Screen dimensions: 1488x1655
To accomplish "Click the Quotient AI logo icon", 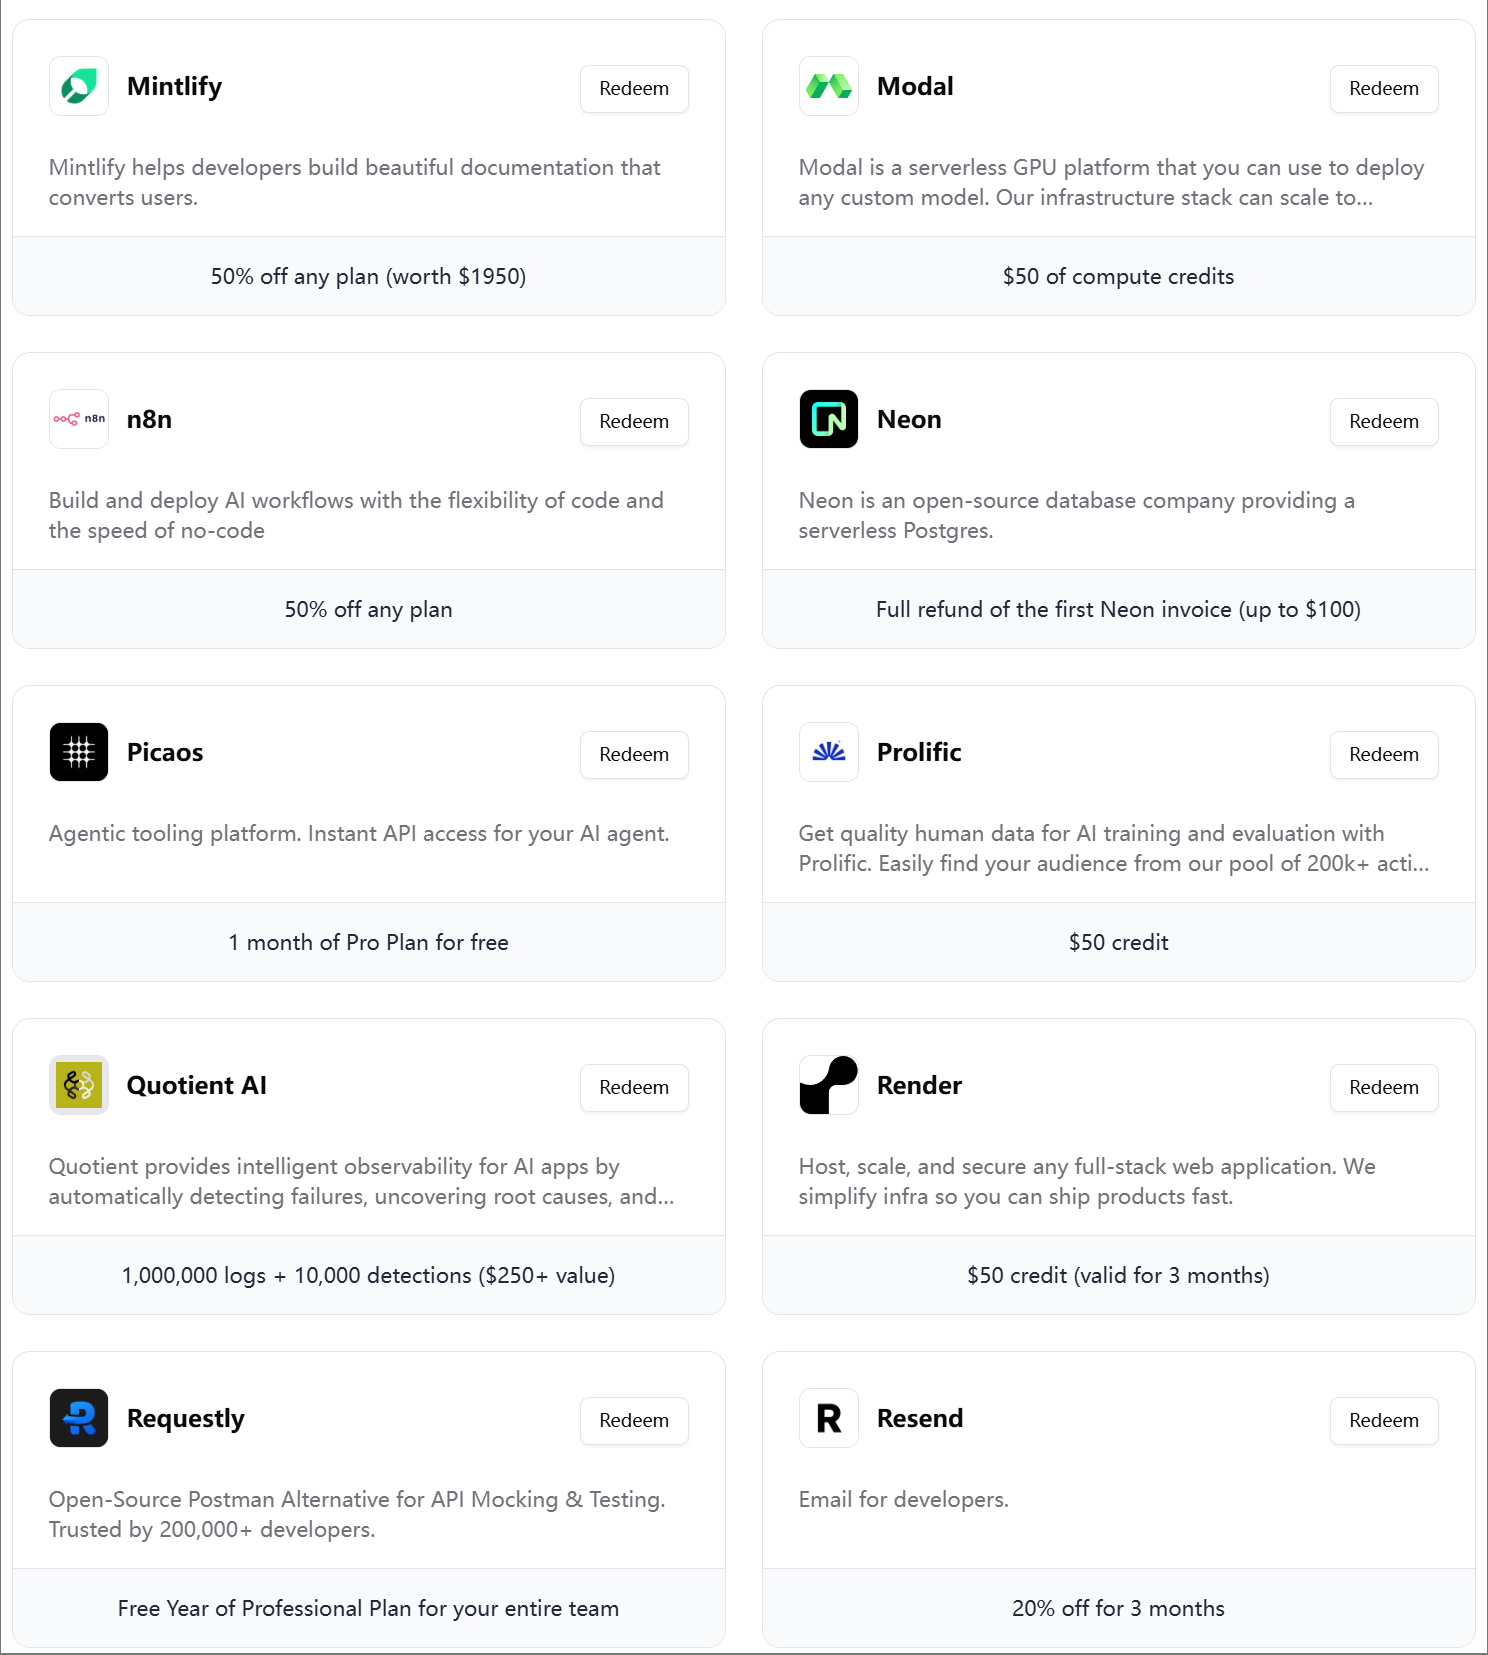I will tap(79, 1085).
